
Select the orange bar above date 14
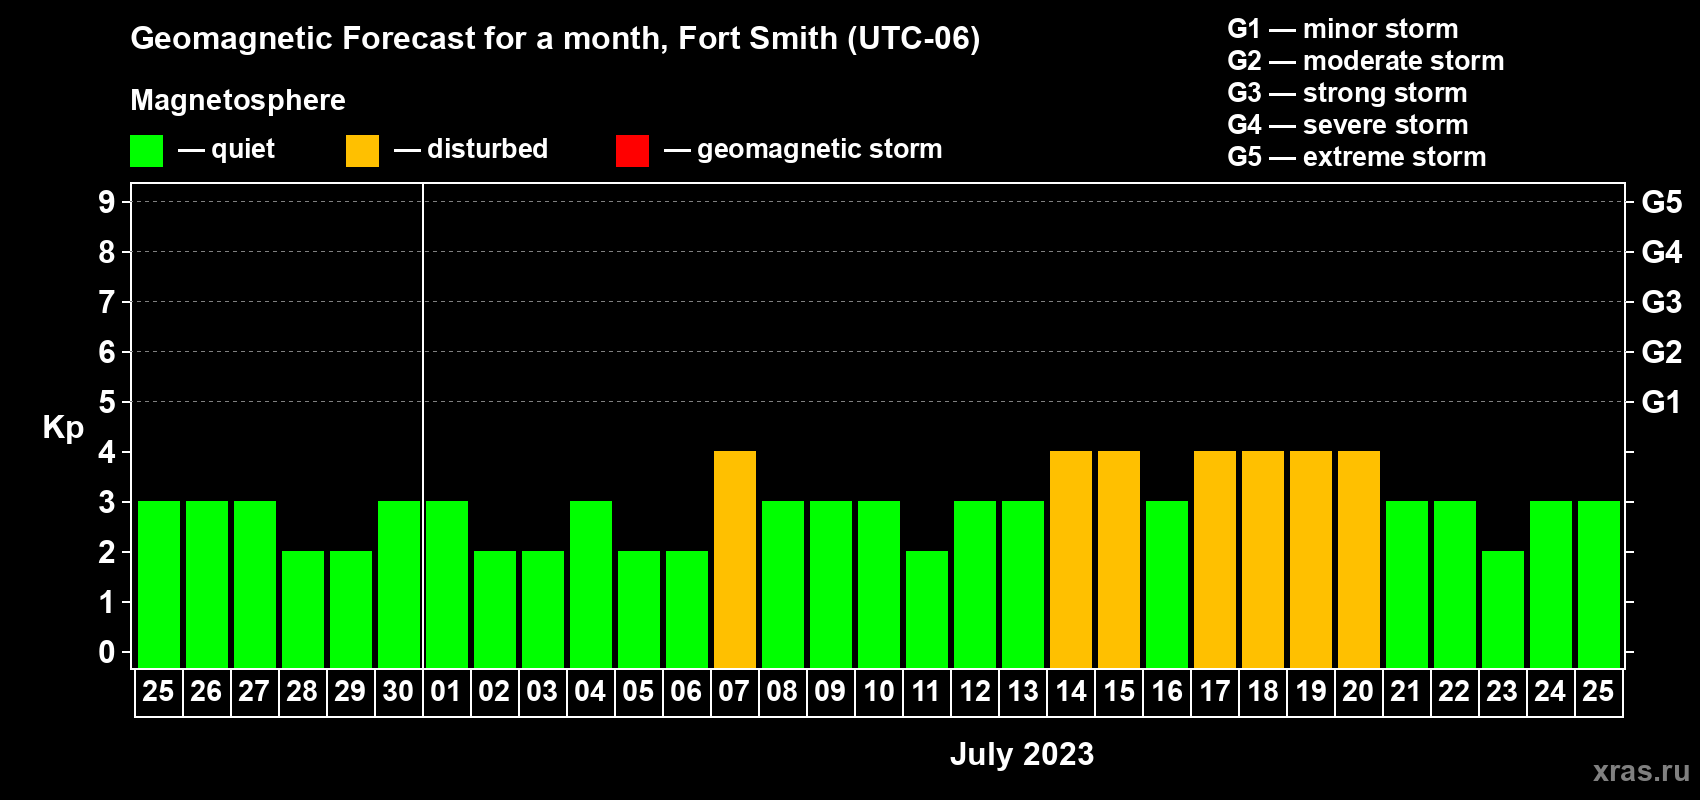[1071, 559]
